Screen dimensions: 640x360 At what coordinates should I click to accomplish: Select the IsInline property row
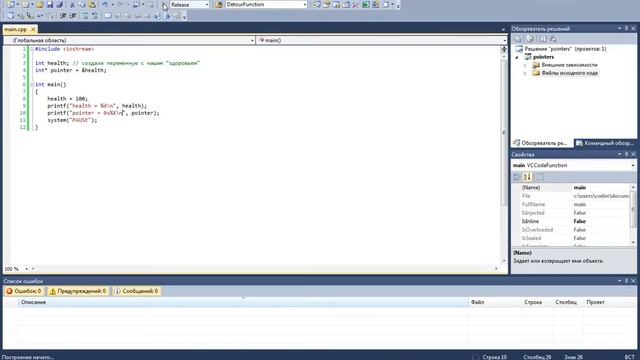(571, 221)
